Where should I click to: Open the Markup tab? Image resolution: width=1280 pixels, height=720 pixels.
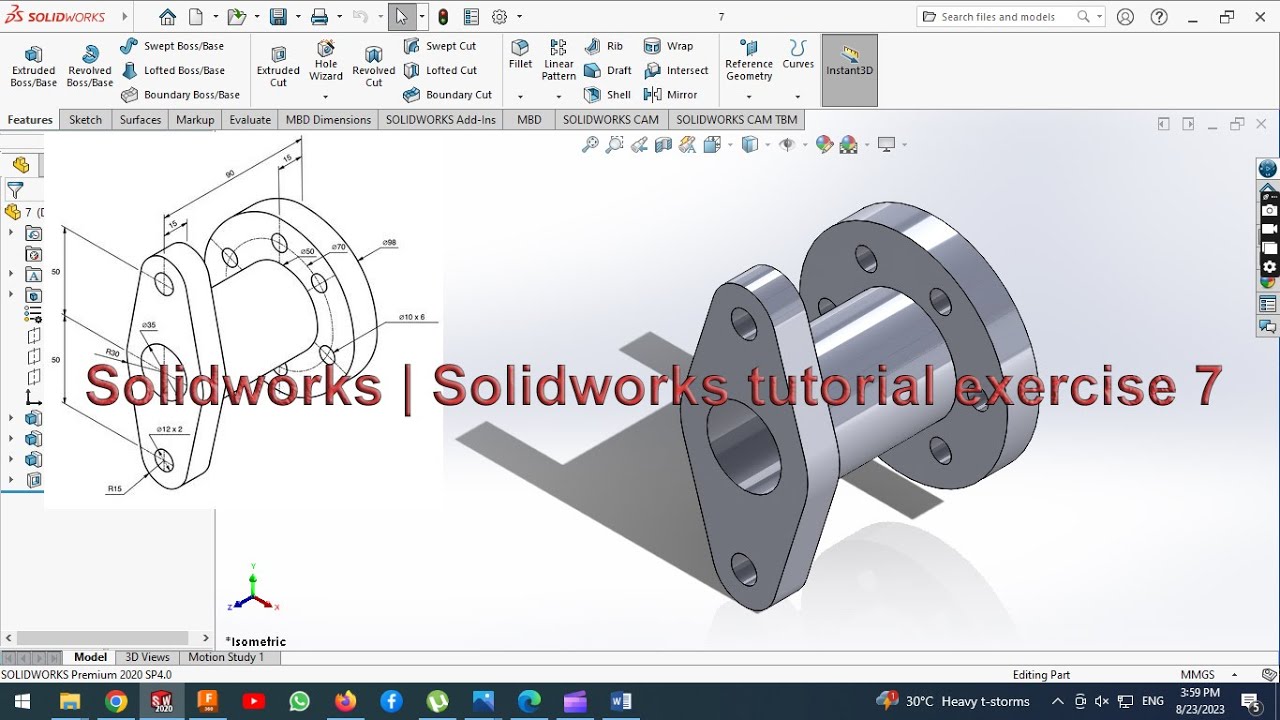coord(195,120)
